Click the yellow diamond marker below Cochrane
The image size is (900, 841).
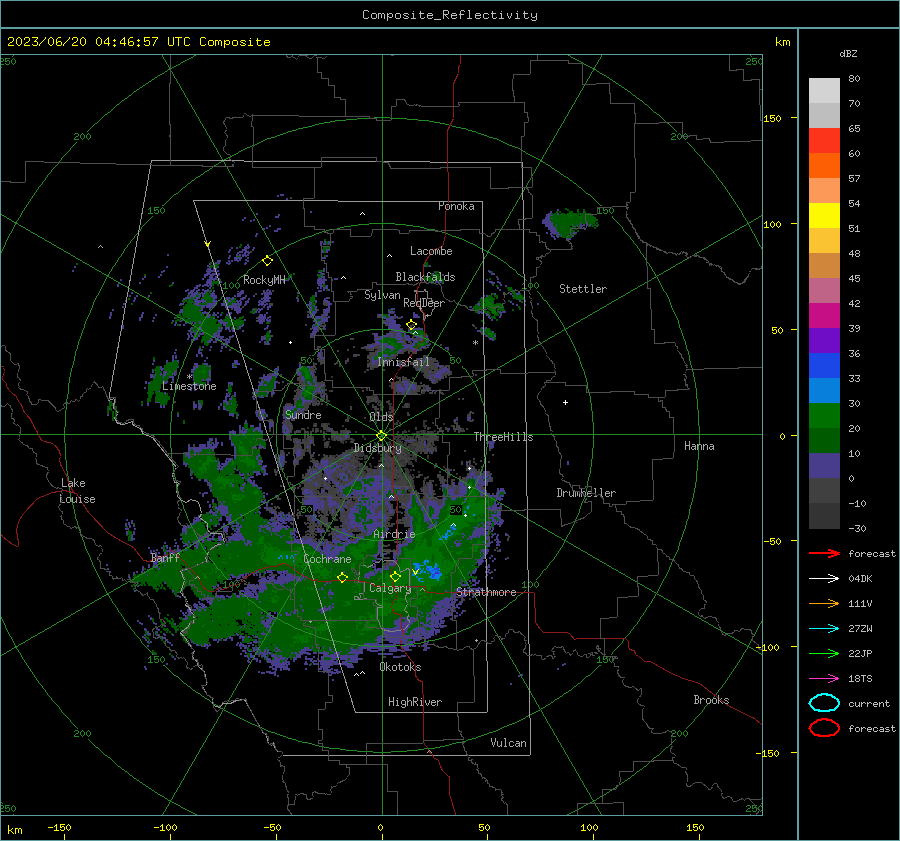(342, 578)
